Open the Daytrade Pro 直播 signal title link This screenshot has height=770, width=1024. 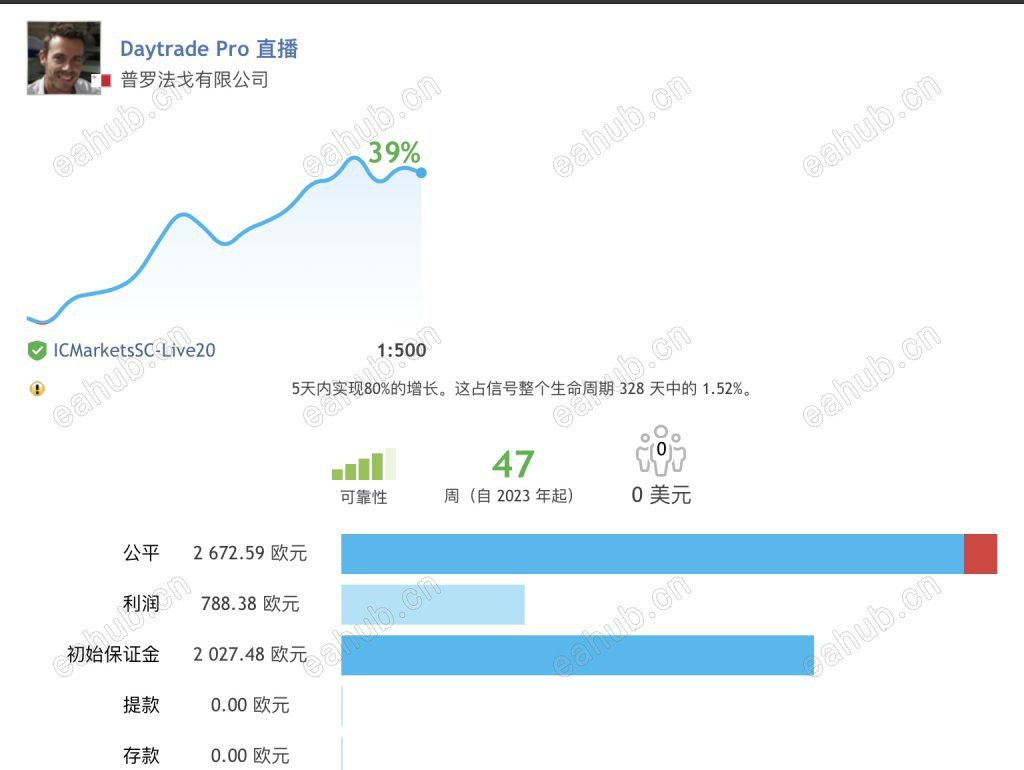pyautogui.click(x=209, y=48)
